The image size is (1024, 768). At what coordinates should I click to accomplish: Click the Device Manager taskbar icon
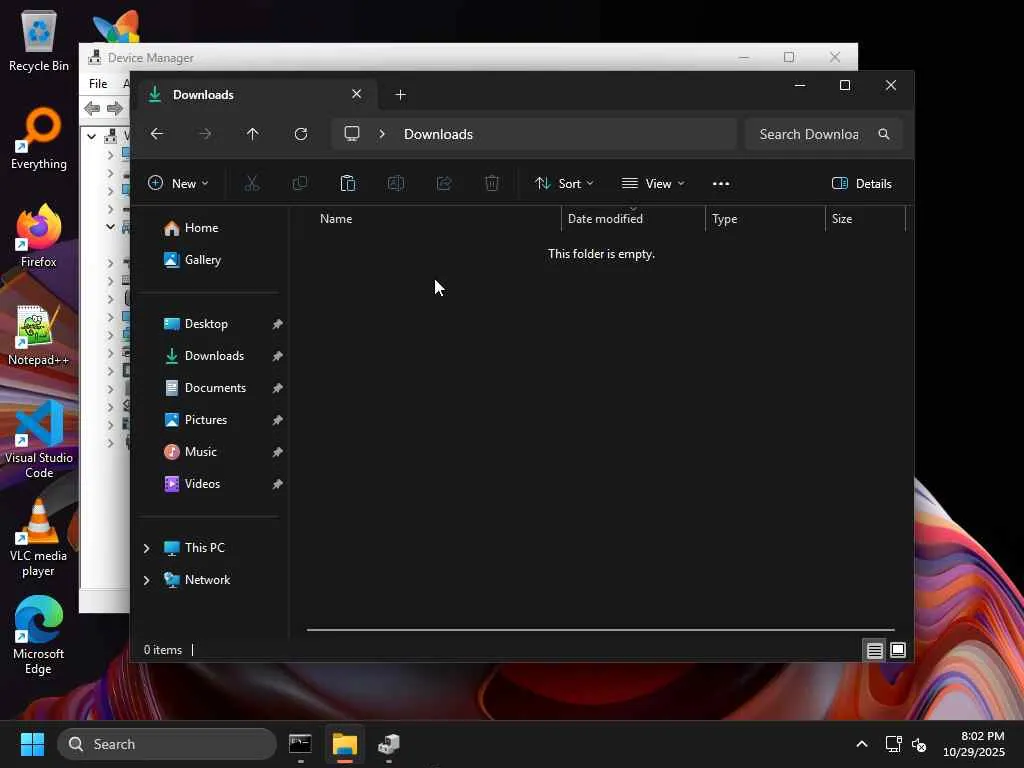coord(389,744)
